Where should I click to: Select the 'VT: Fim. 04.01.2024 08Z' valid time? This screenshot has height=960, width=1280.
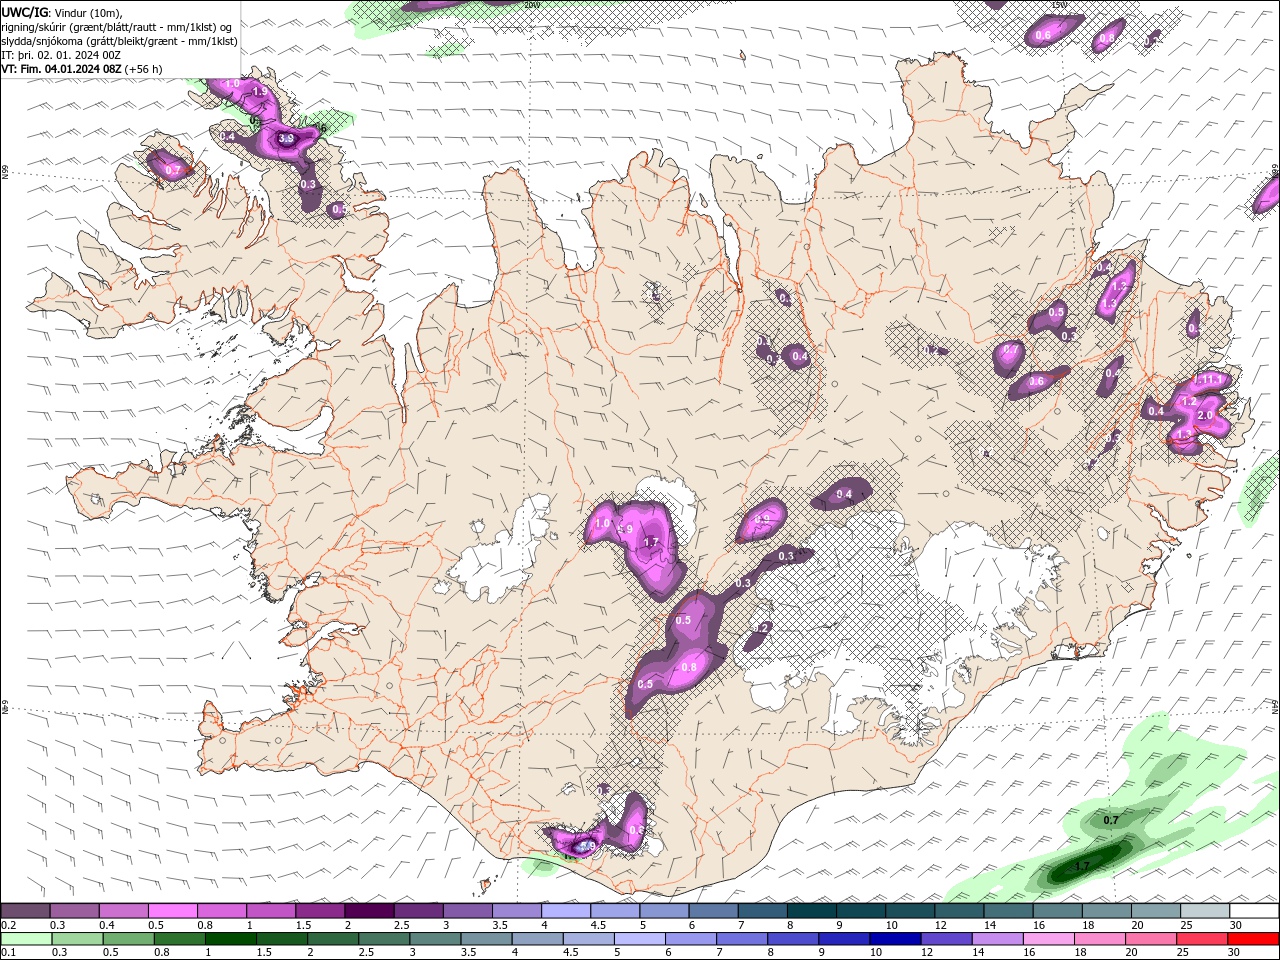point(61,69)
